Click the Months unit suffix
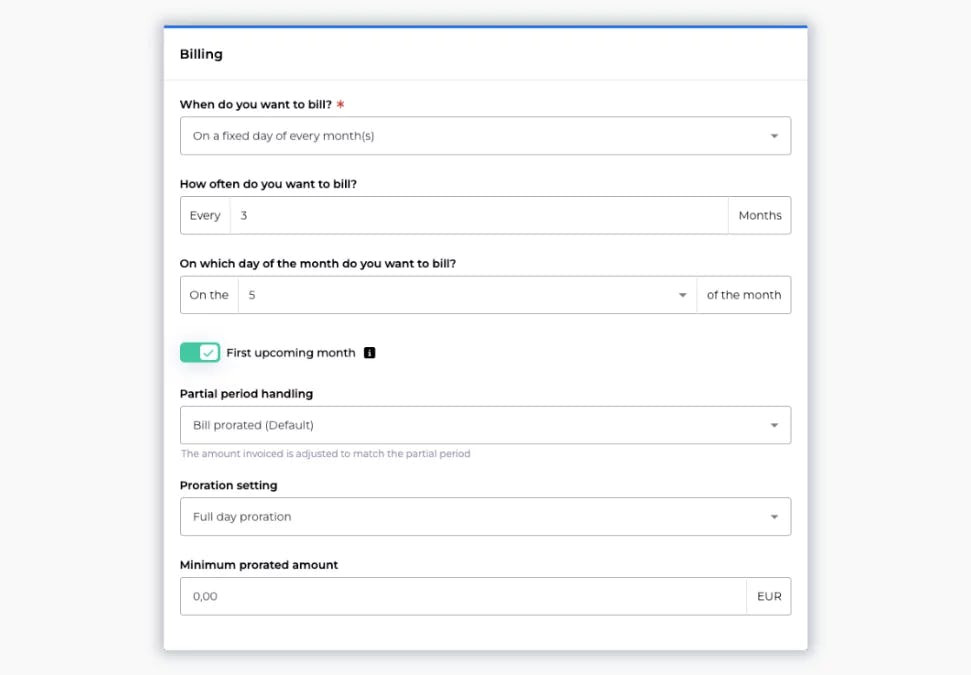The width and height of the screenshot is (971, 675). pyautogui.click(x=760, y=216)
